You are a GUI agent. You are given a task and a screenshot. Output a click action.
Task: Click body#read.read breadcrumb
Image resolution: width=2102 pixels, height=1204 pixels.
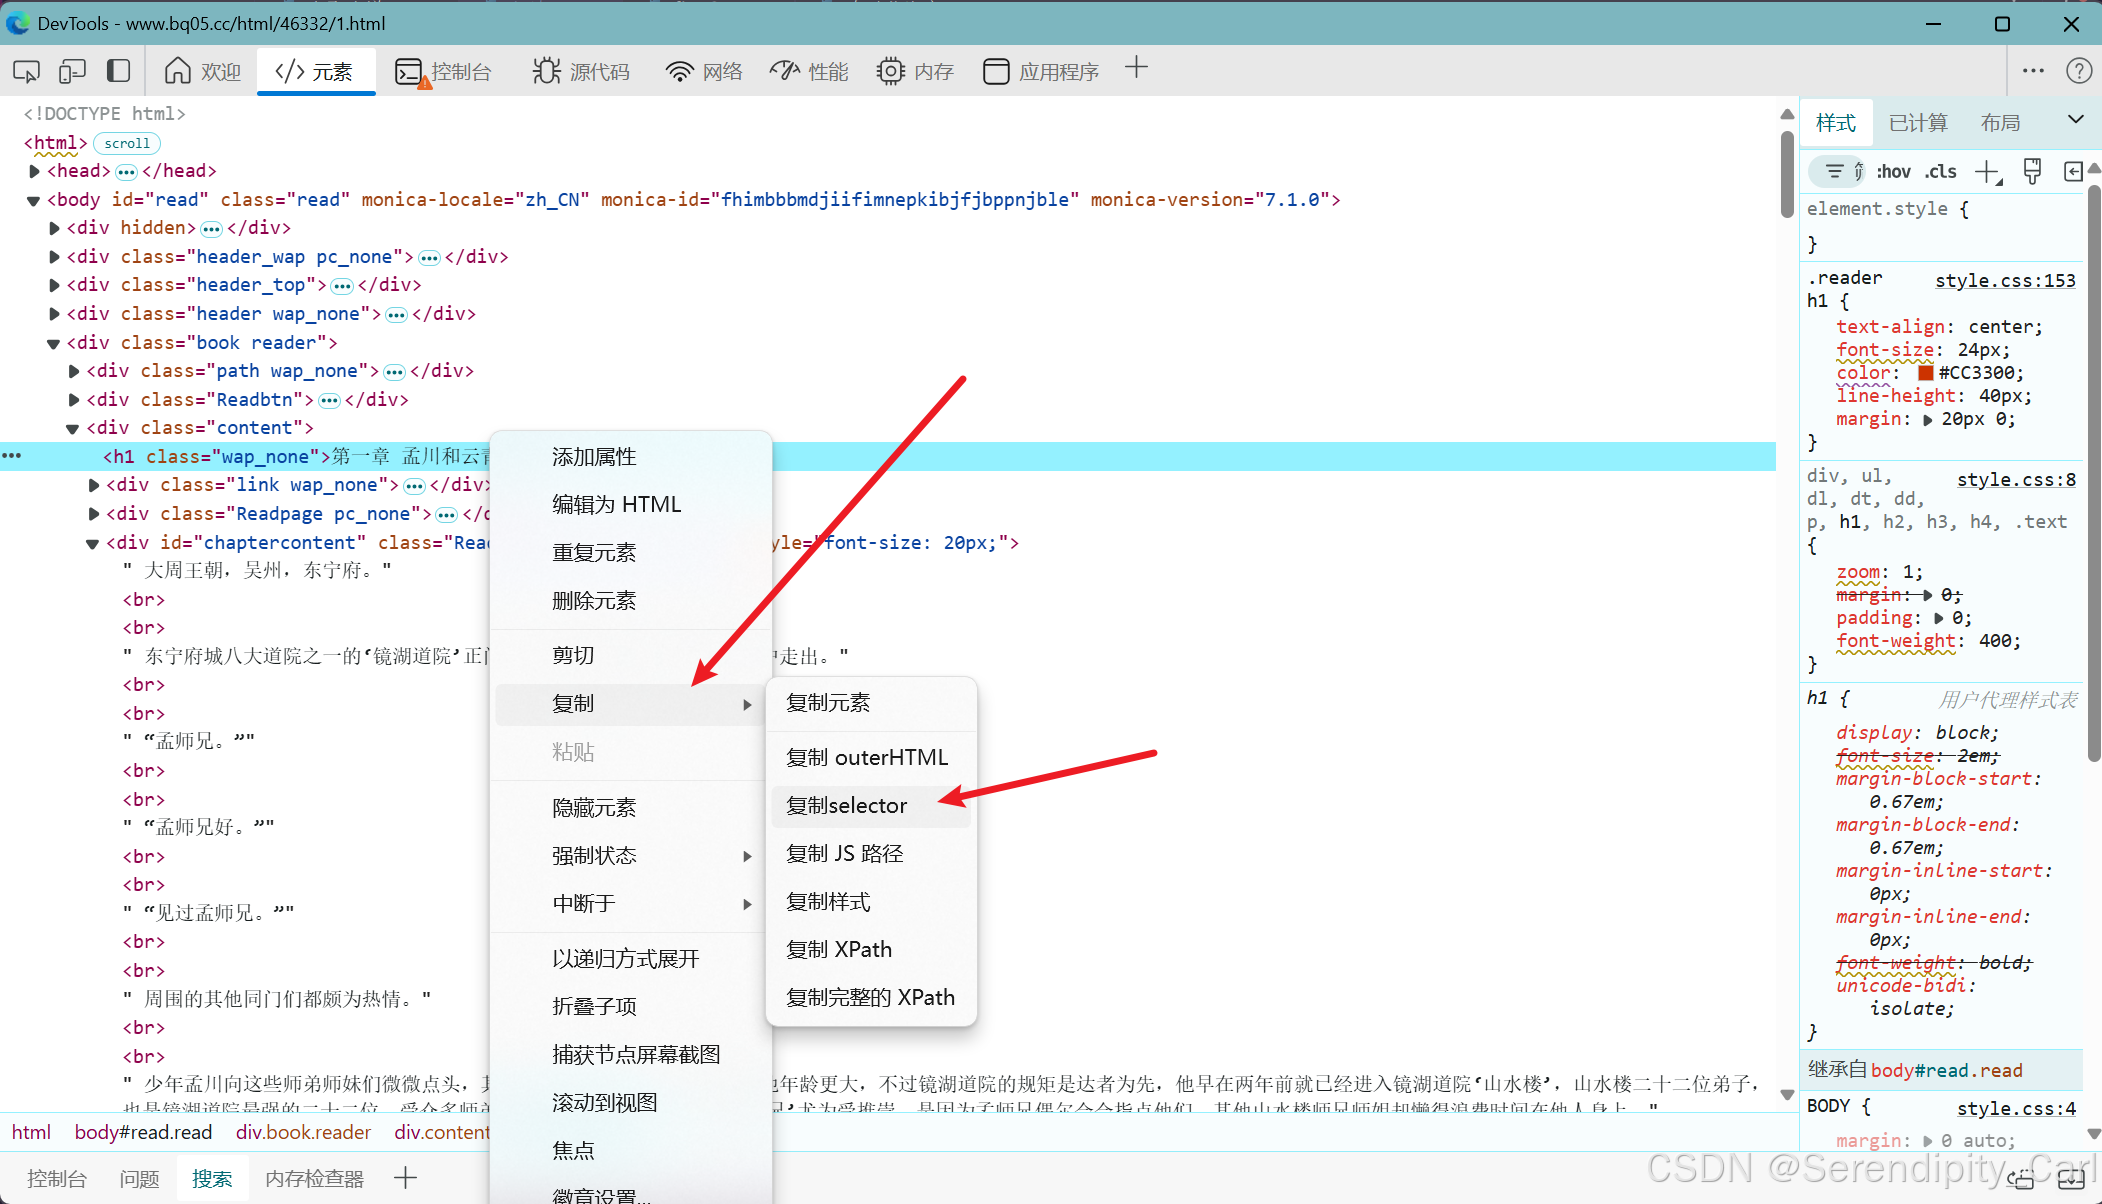pyautogui.click(x=143, y=1132)
